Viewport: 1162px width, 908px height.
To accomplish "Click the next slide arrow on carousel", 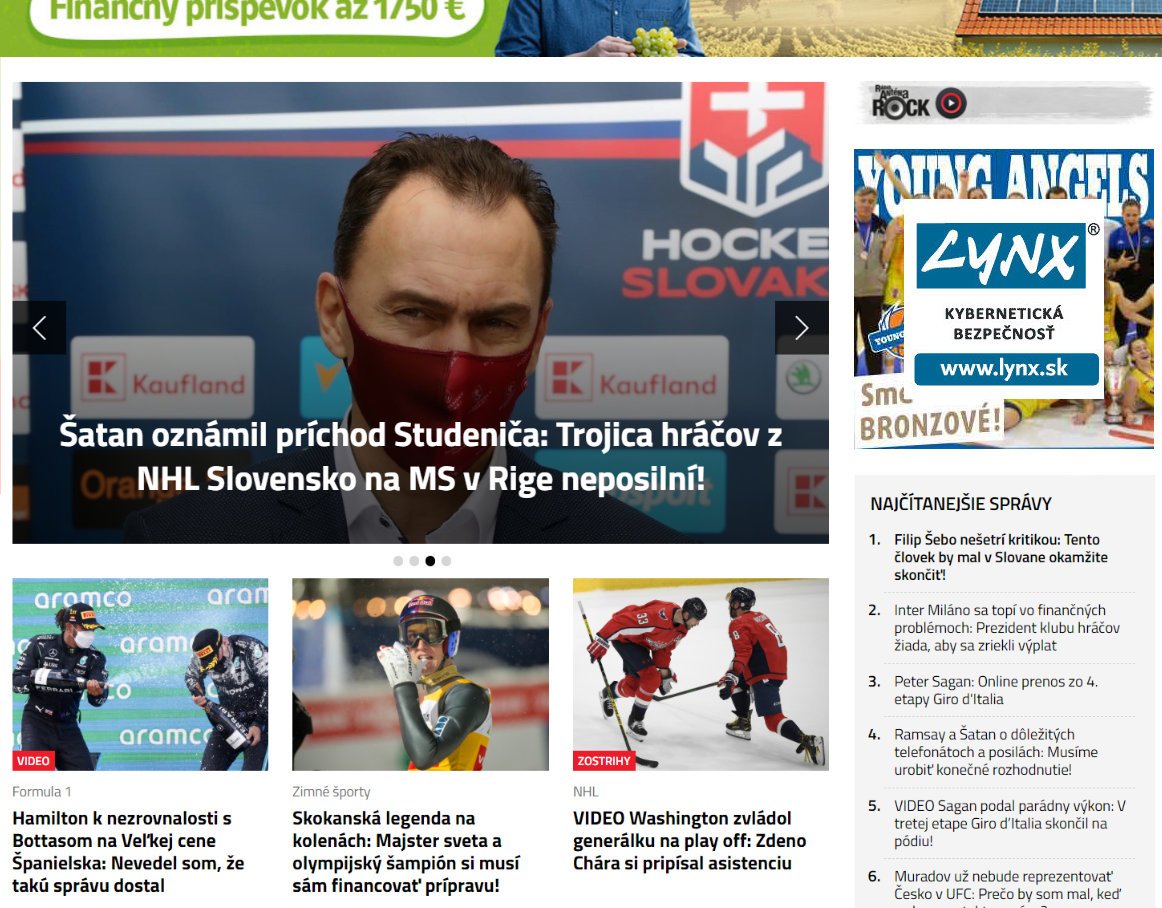I will pyautogui.click(x=802, y=328).
